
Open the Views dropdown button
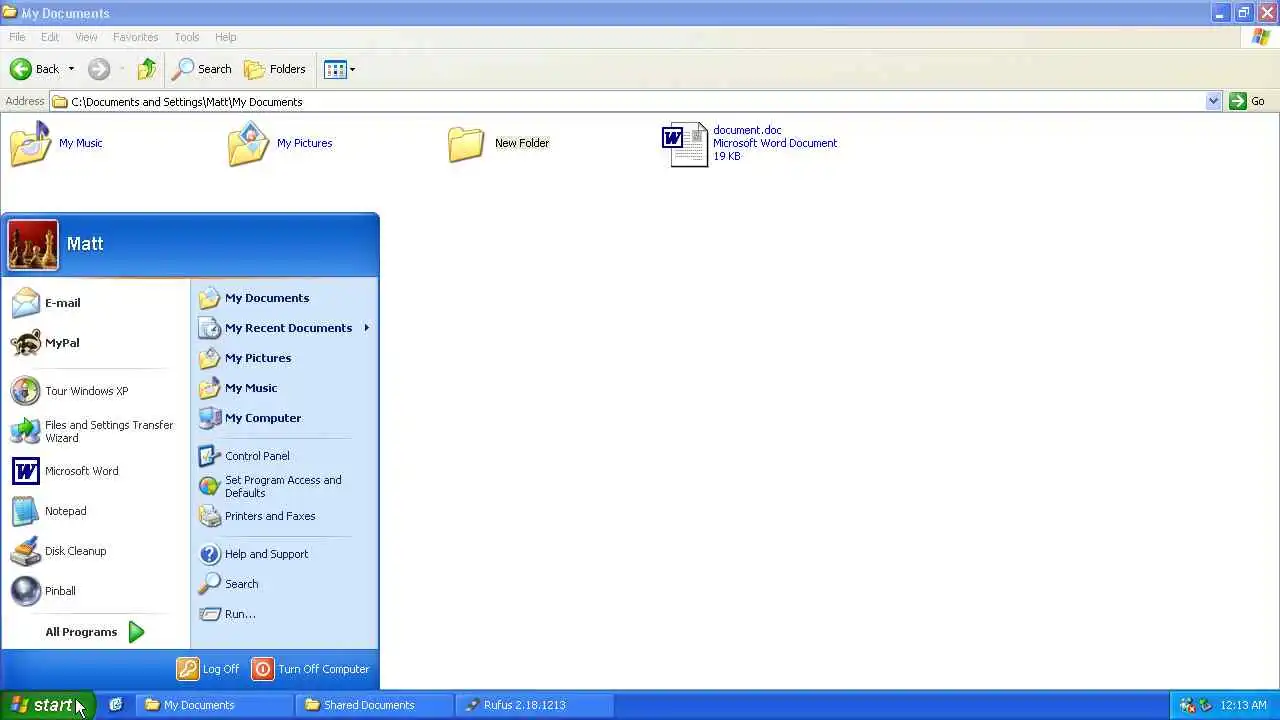coord(339,69)
